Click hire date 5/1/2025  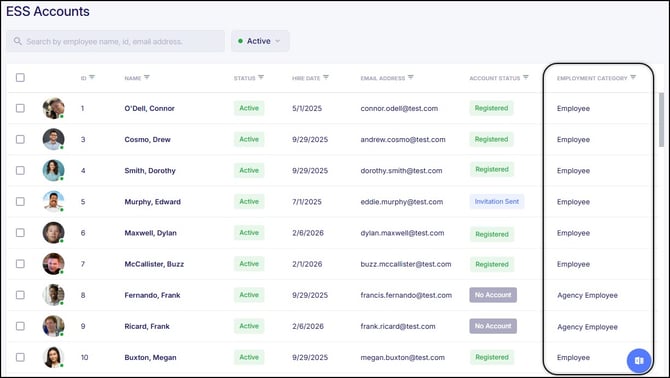307,108
